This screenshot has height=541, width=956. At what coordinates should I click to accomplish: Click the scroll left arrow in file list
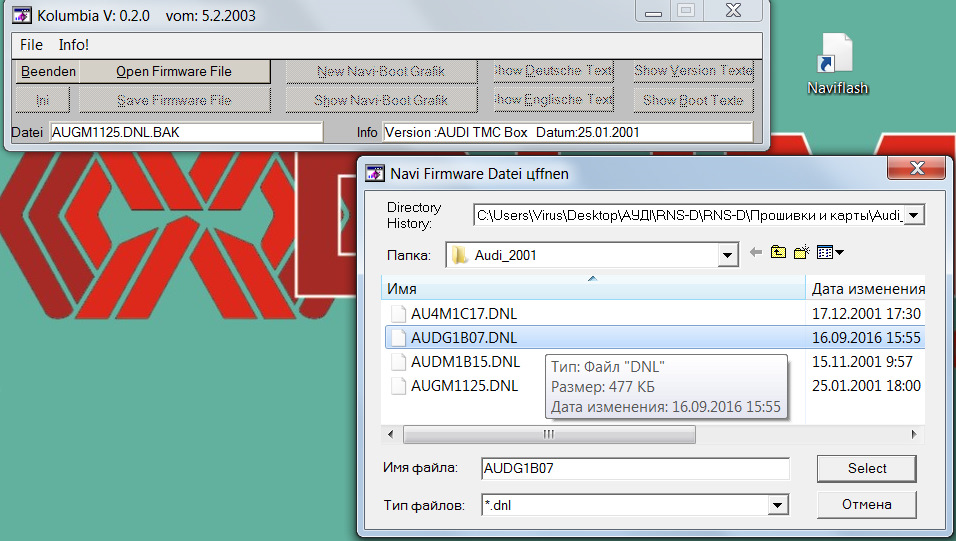pos(391,434)
